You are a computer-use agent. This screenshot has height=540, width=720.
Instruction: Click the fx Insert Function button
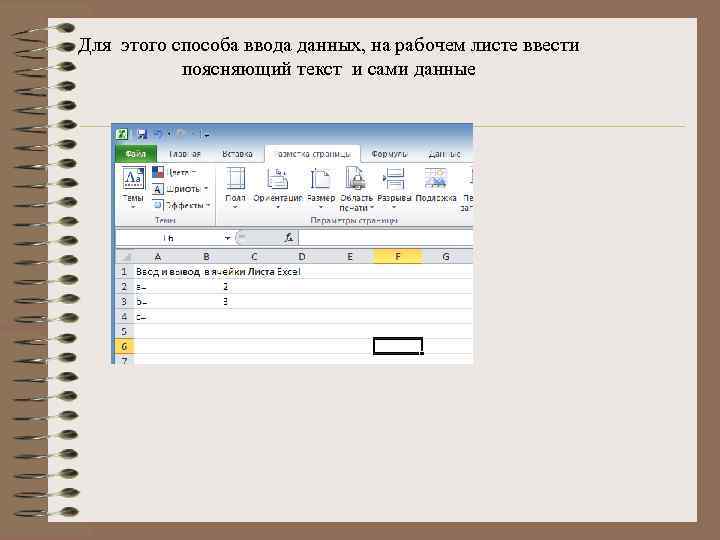point(289,238)
